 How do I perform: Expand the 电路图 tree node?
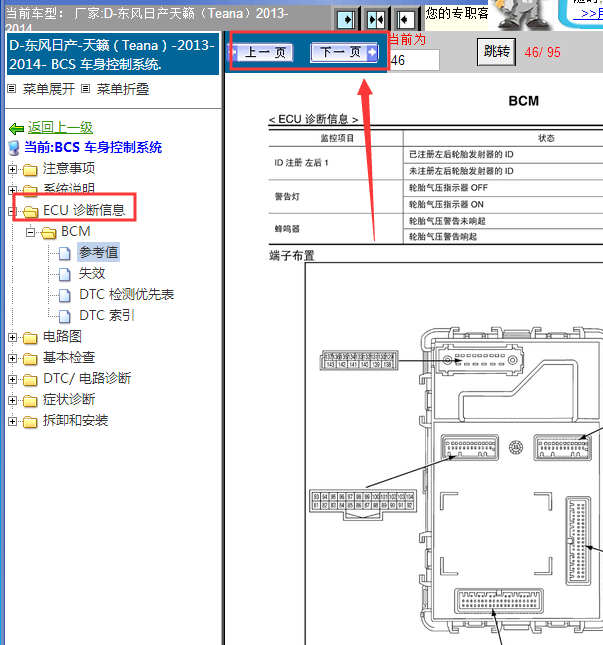12,337
